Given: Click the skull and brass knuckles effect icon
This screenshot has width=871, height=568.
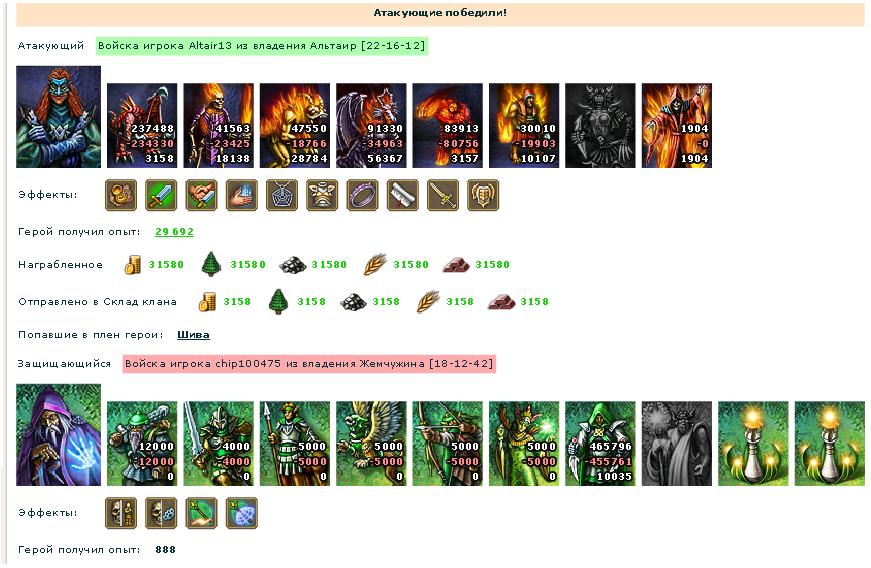Looking at the screenshot, I should tap(161, 513).
